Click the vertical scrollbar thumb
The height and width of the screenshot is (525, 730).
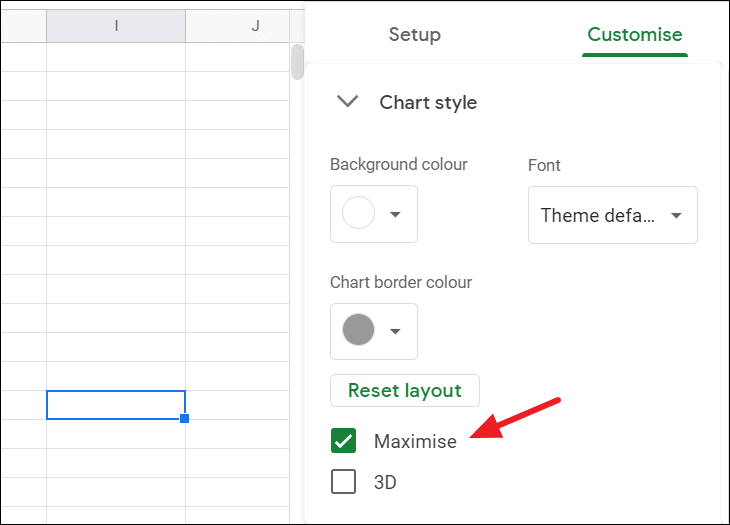point(297,62)
